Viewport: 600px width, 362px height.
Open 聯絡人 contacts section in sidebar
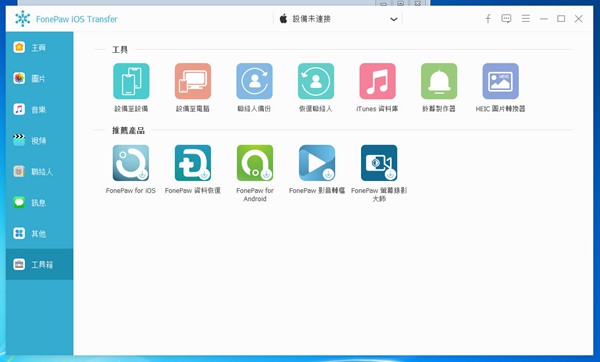coord(39,171)
